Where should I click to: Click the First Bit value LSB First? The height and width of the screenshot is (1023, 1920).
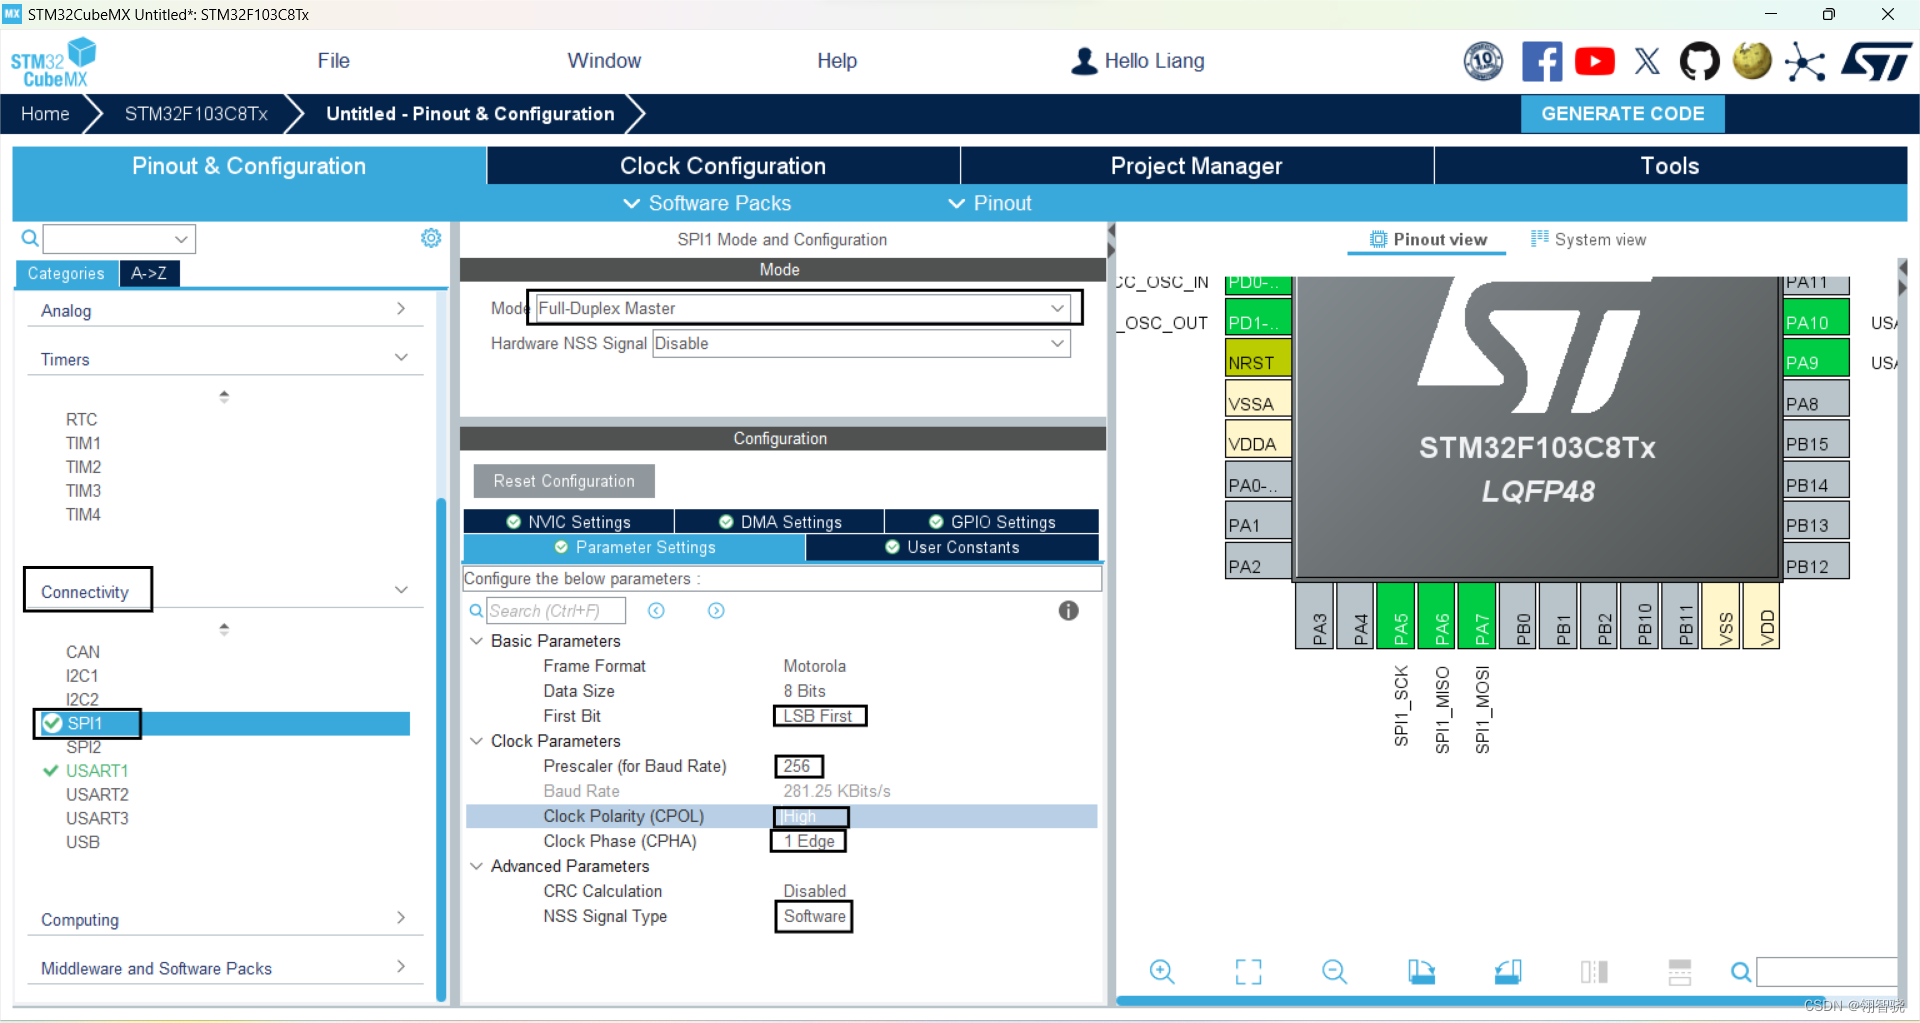(x=819, y=716)
